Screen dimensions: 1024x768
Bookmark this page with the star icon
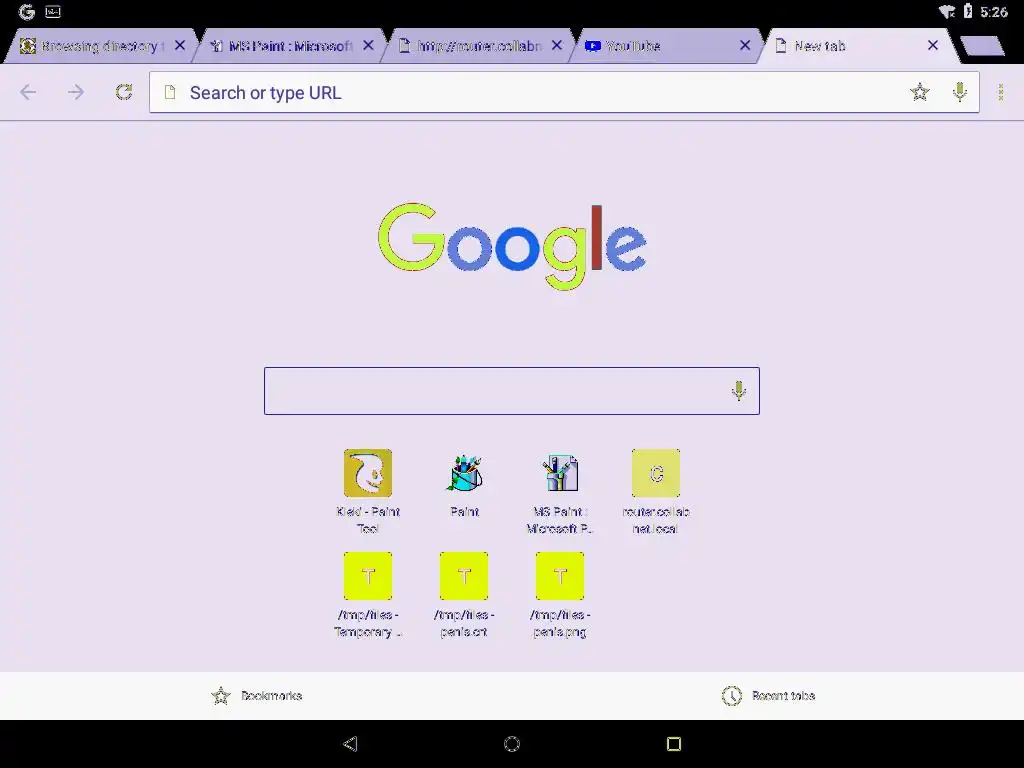(x=920, y=92)
